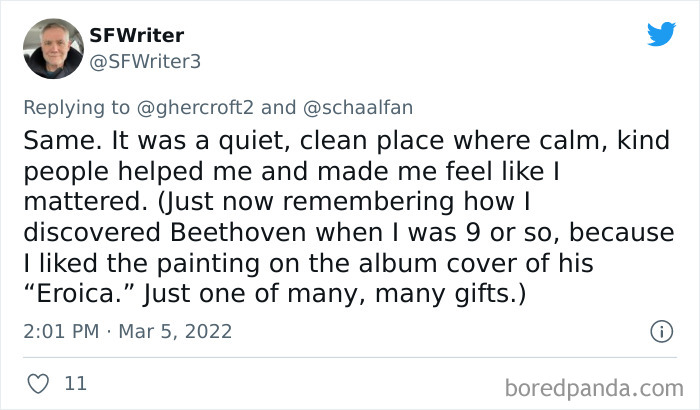Viewport: 700px width, 410px height.
Task: Click the 11 likes count
Action: [75, 382]
